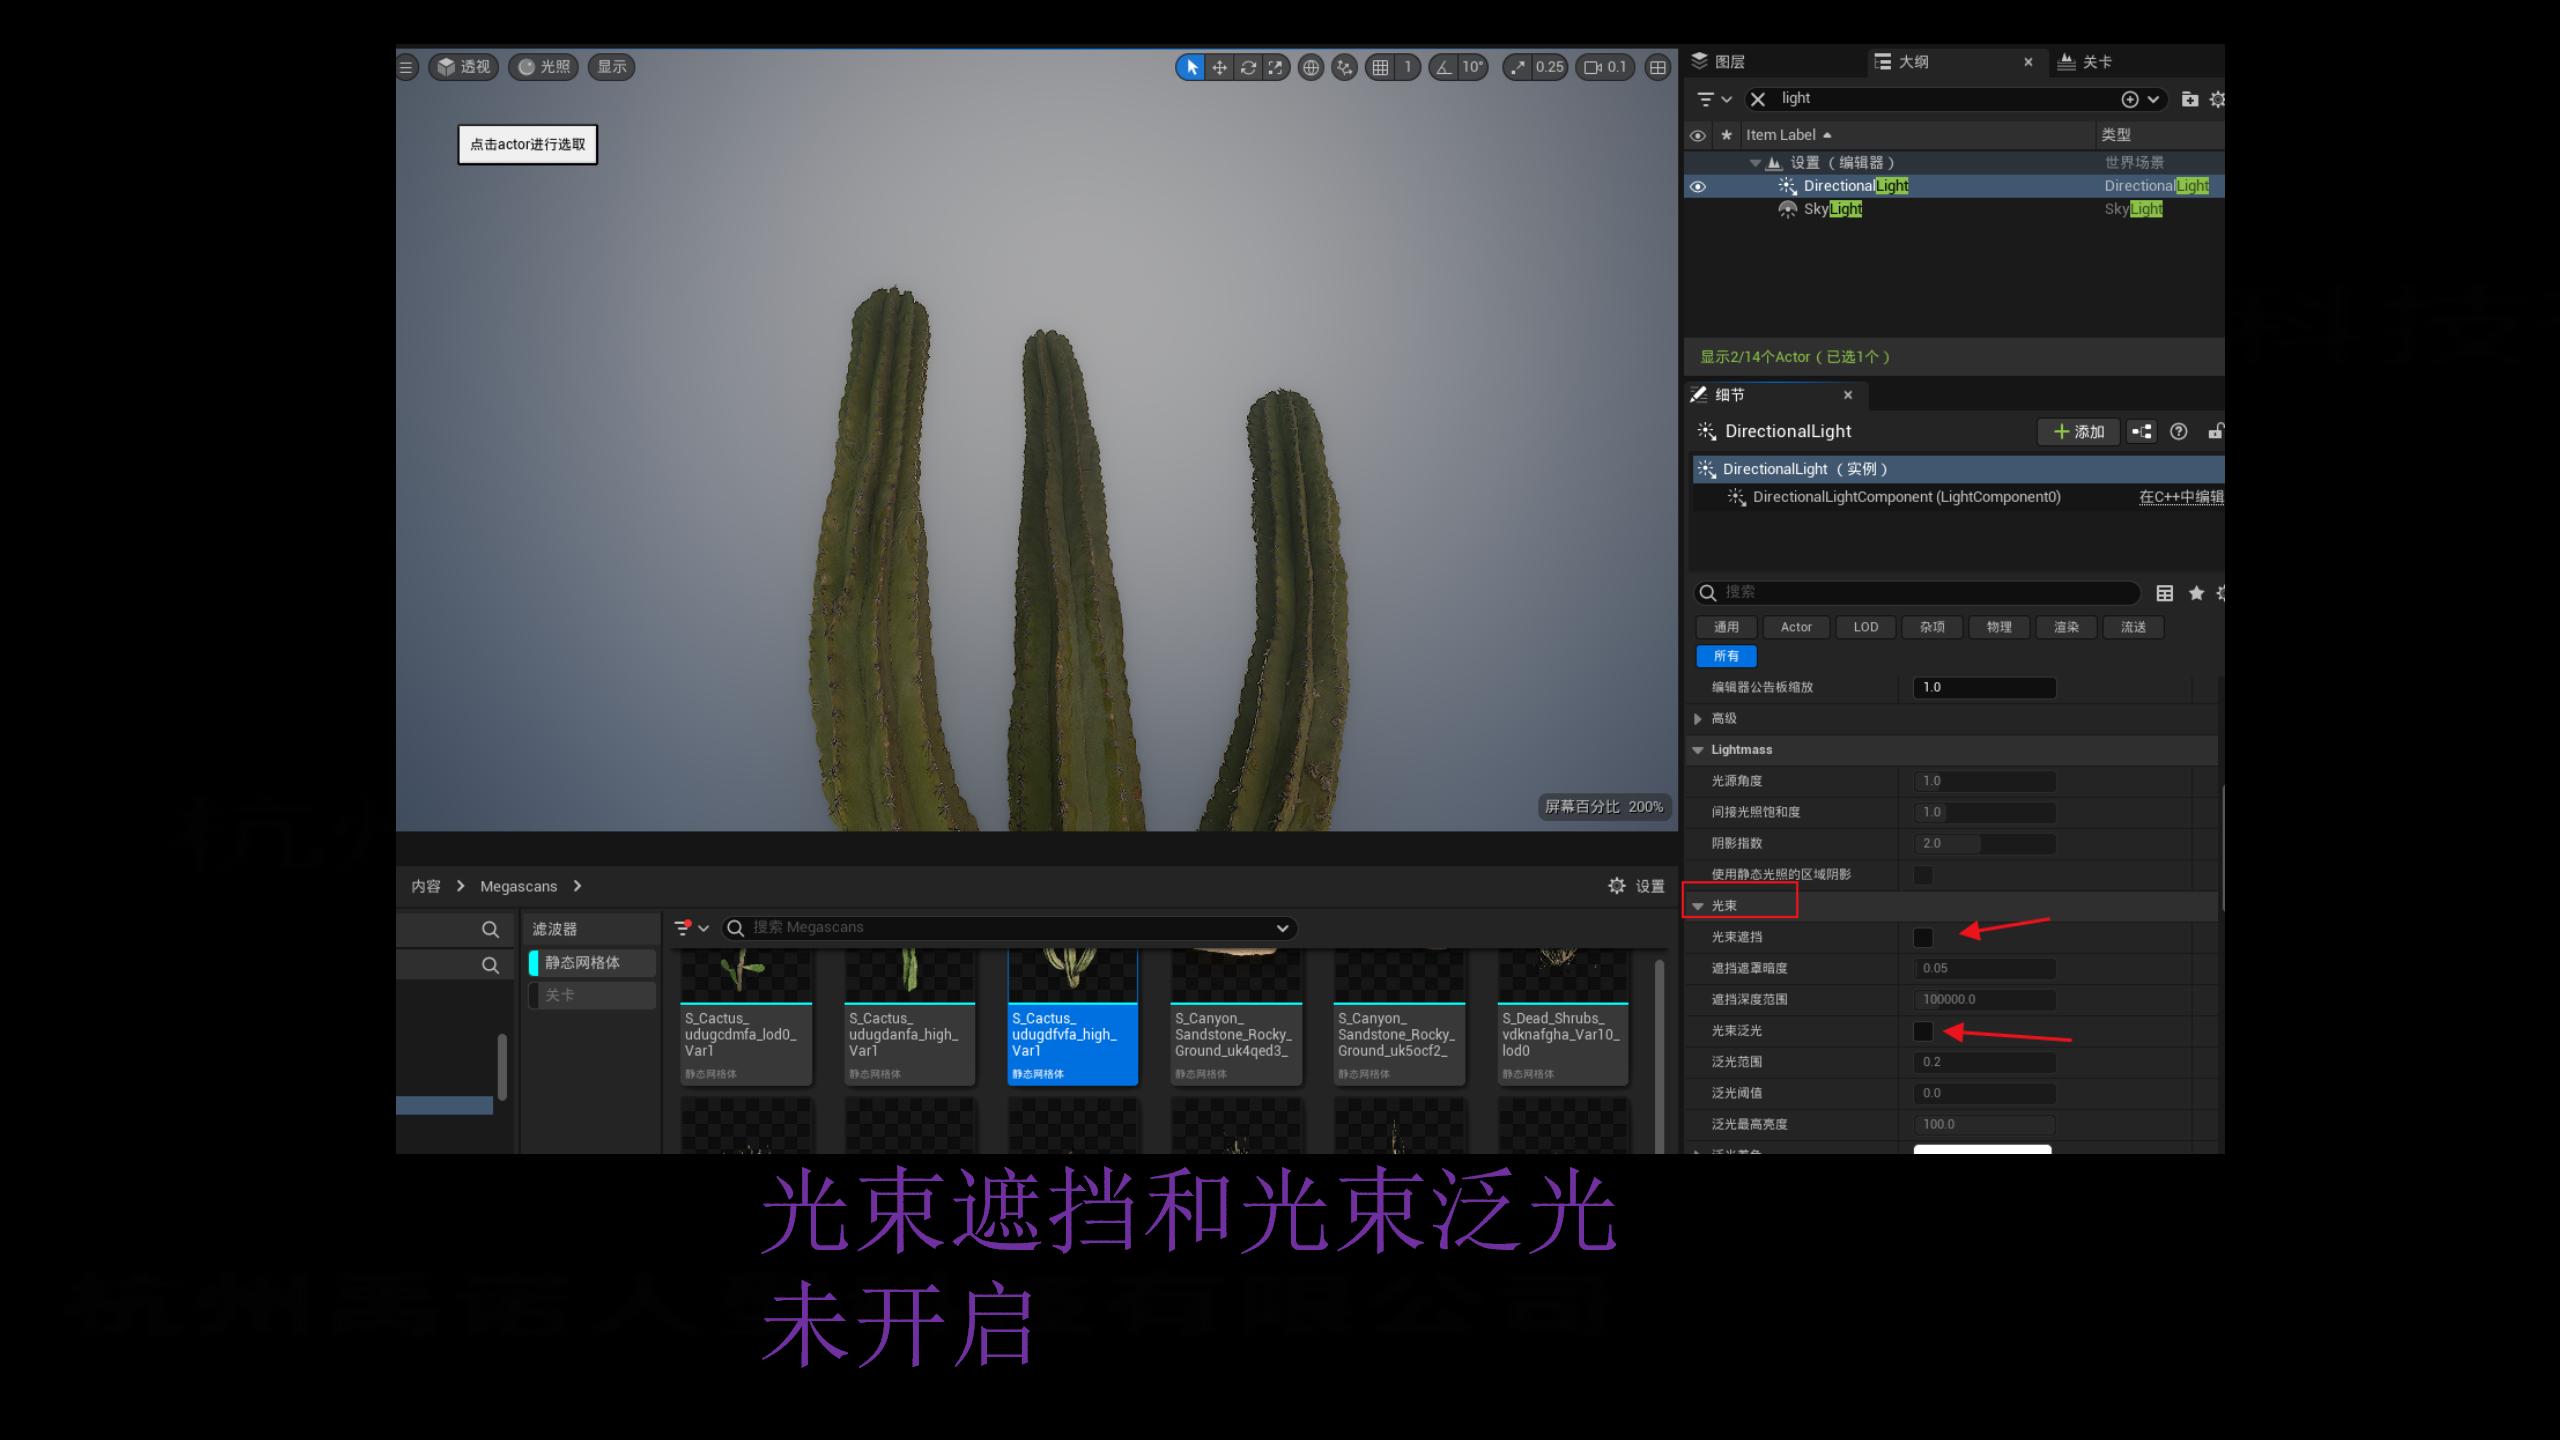Viewport: 2560px width, 1440px height.
Task: Toggle grid snapping icon
Action: [x=1380, y=67]
